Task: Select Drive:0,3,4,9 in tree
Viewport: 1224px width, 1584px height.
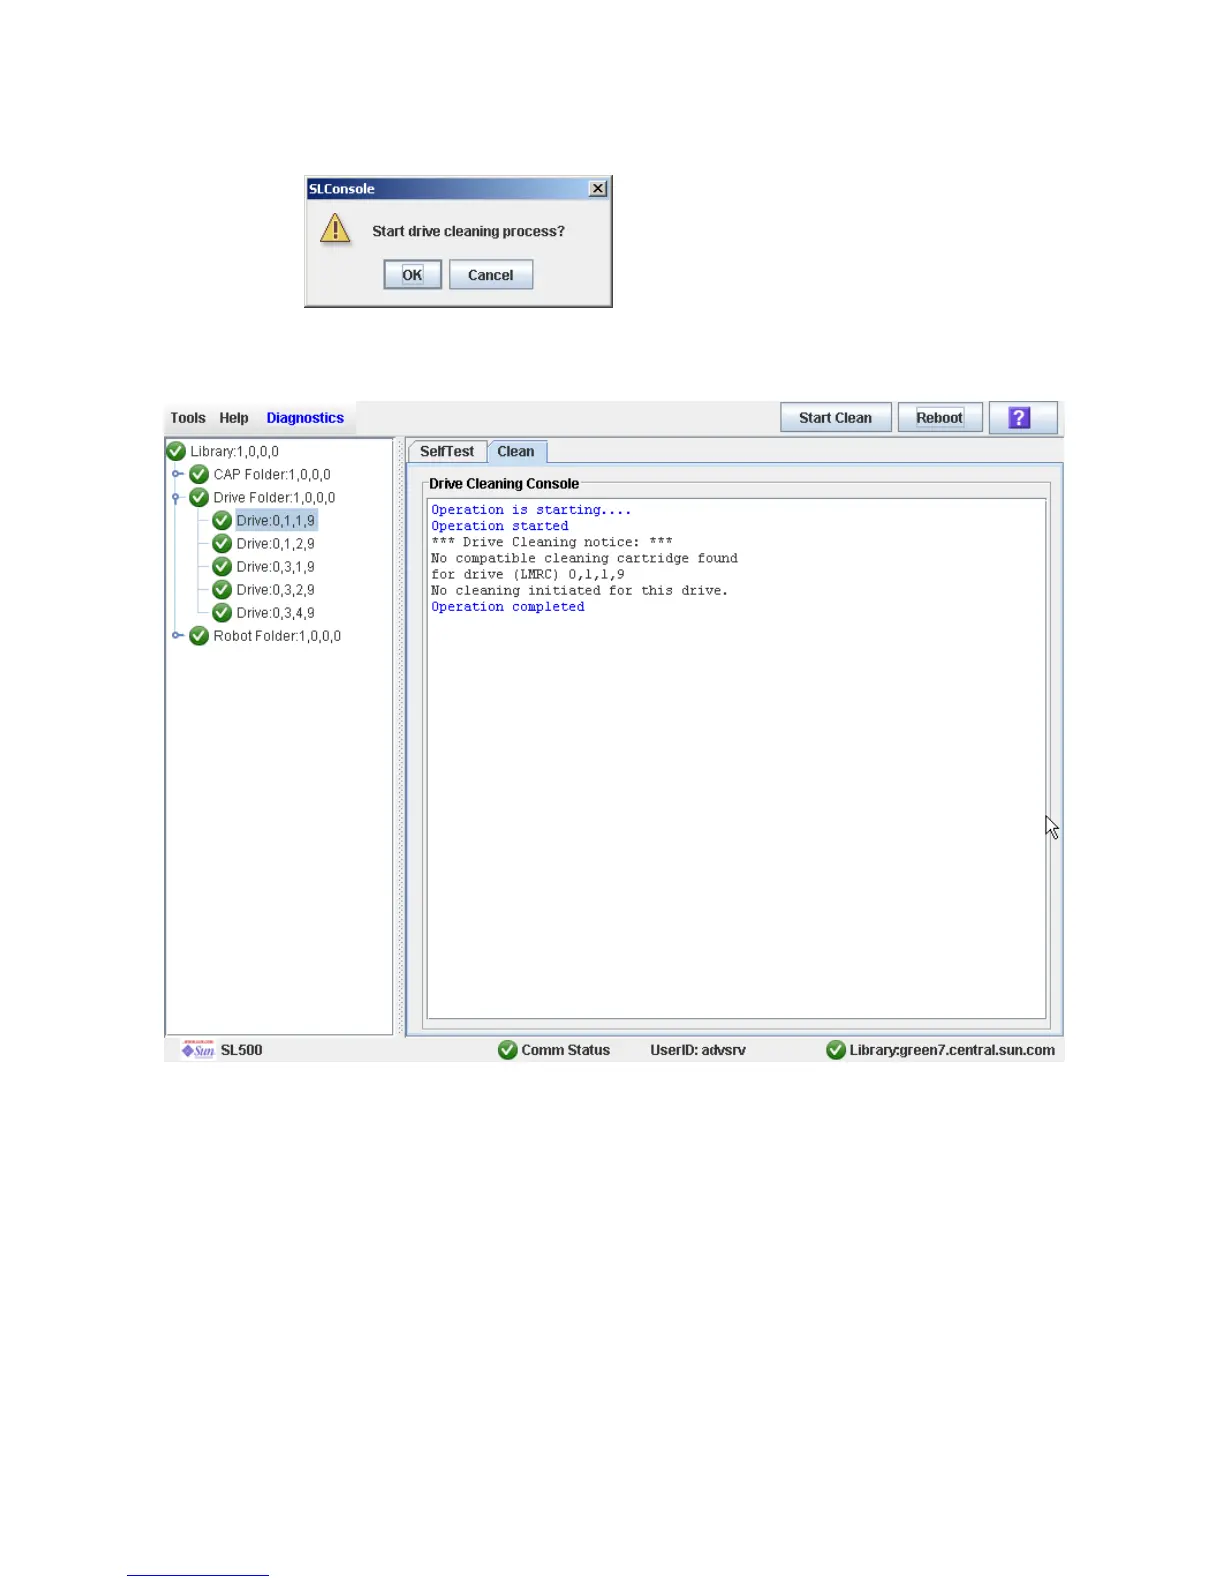Action: tap(276, 613)
